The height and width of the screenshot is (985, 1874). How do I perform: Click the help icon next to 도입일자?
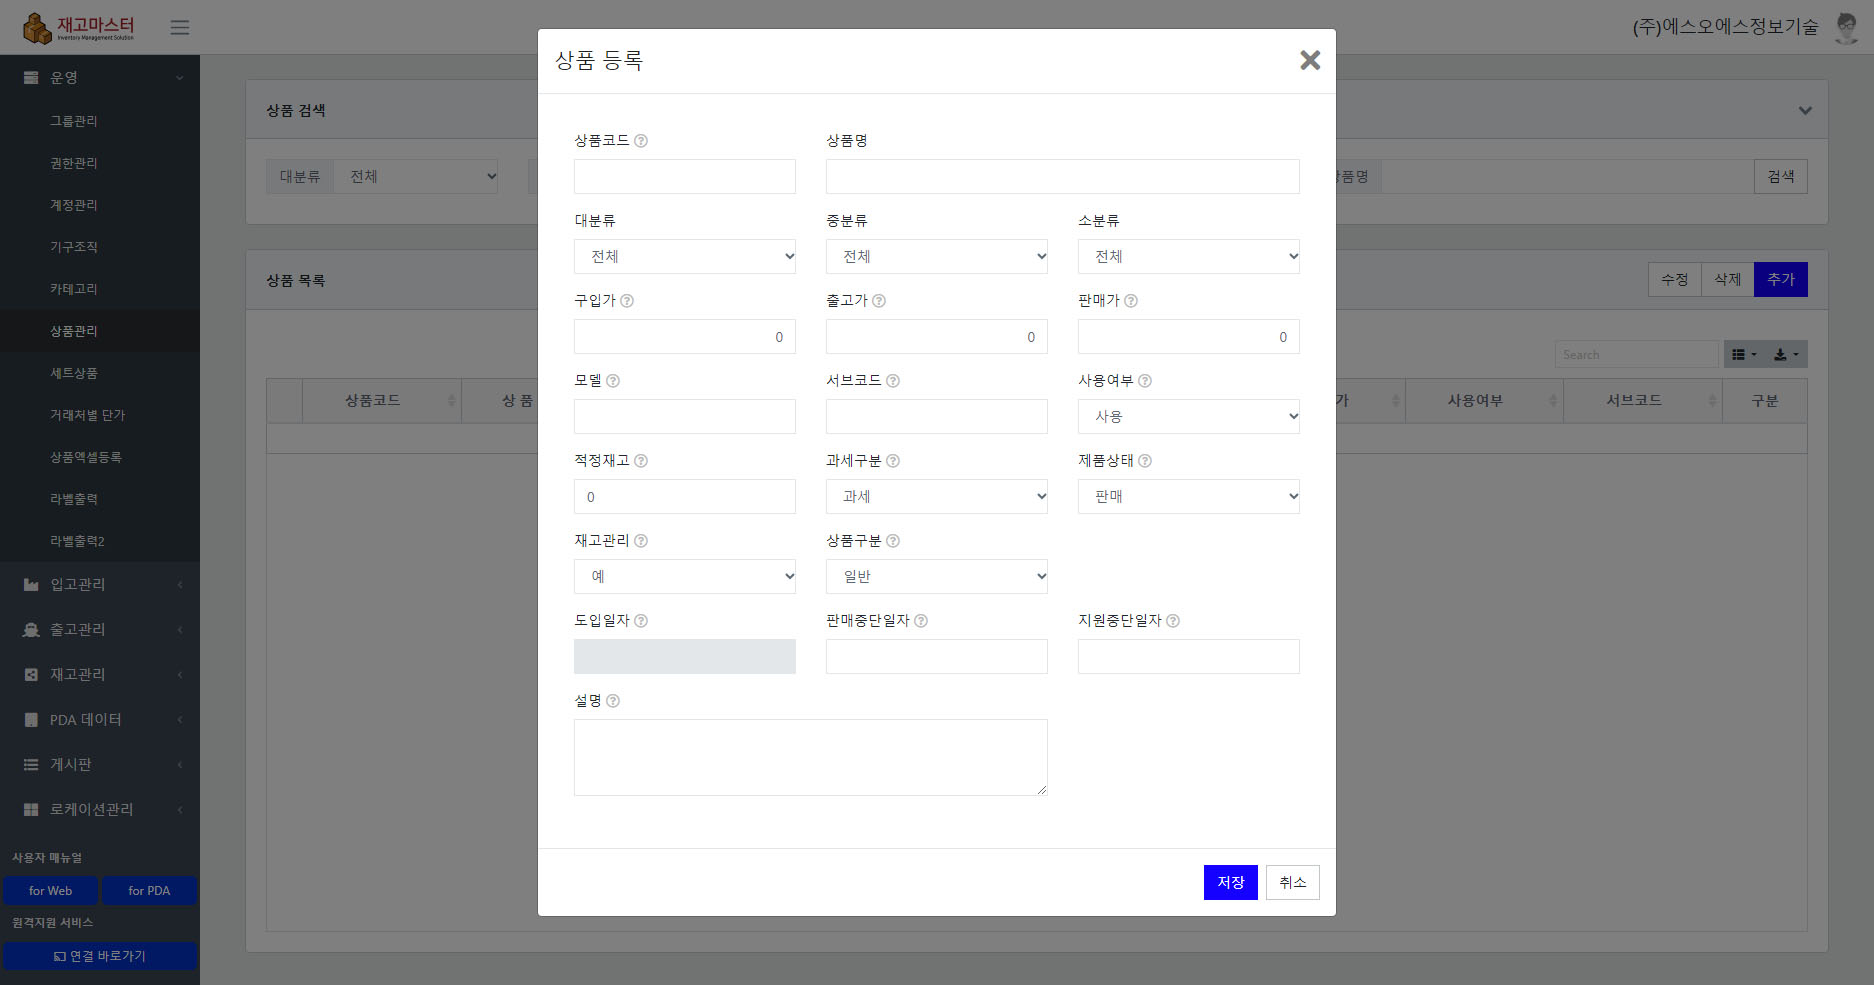coord(641,621)
